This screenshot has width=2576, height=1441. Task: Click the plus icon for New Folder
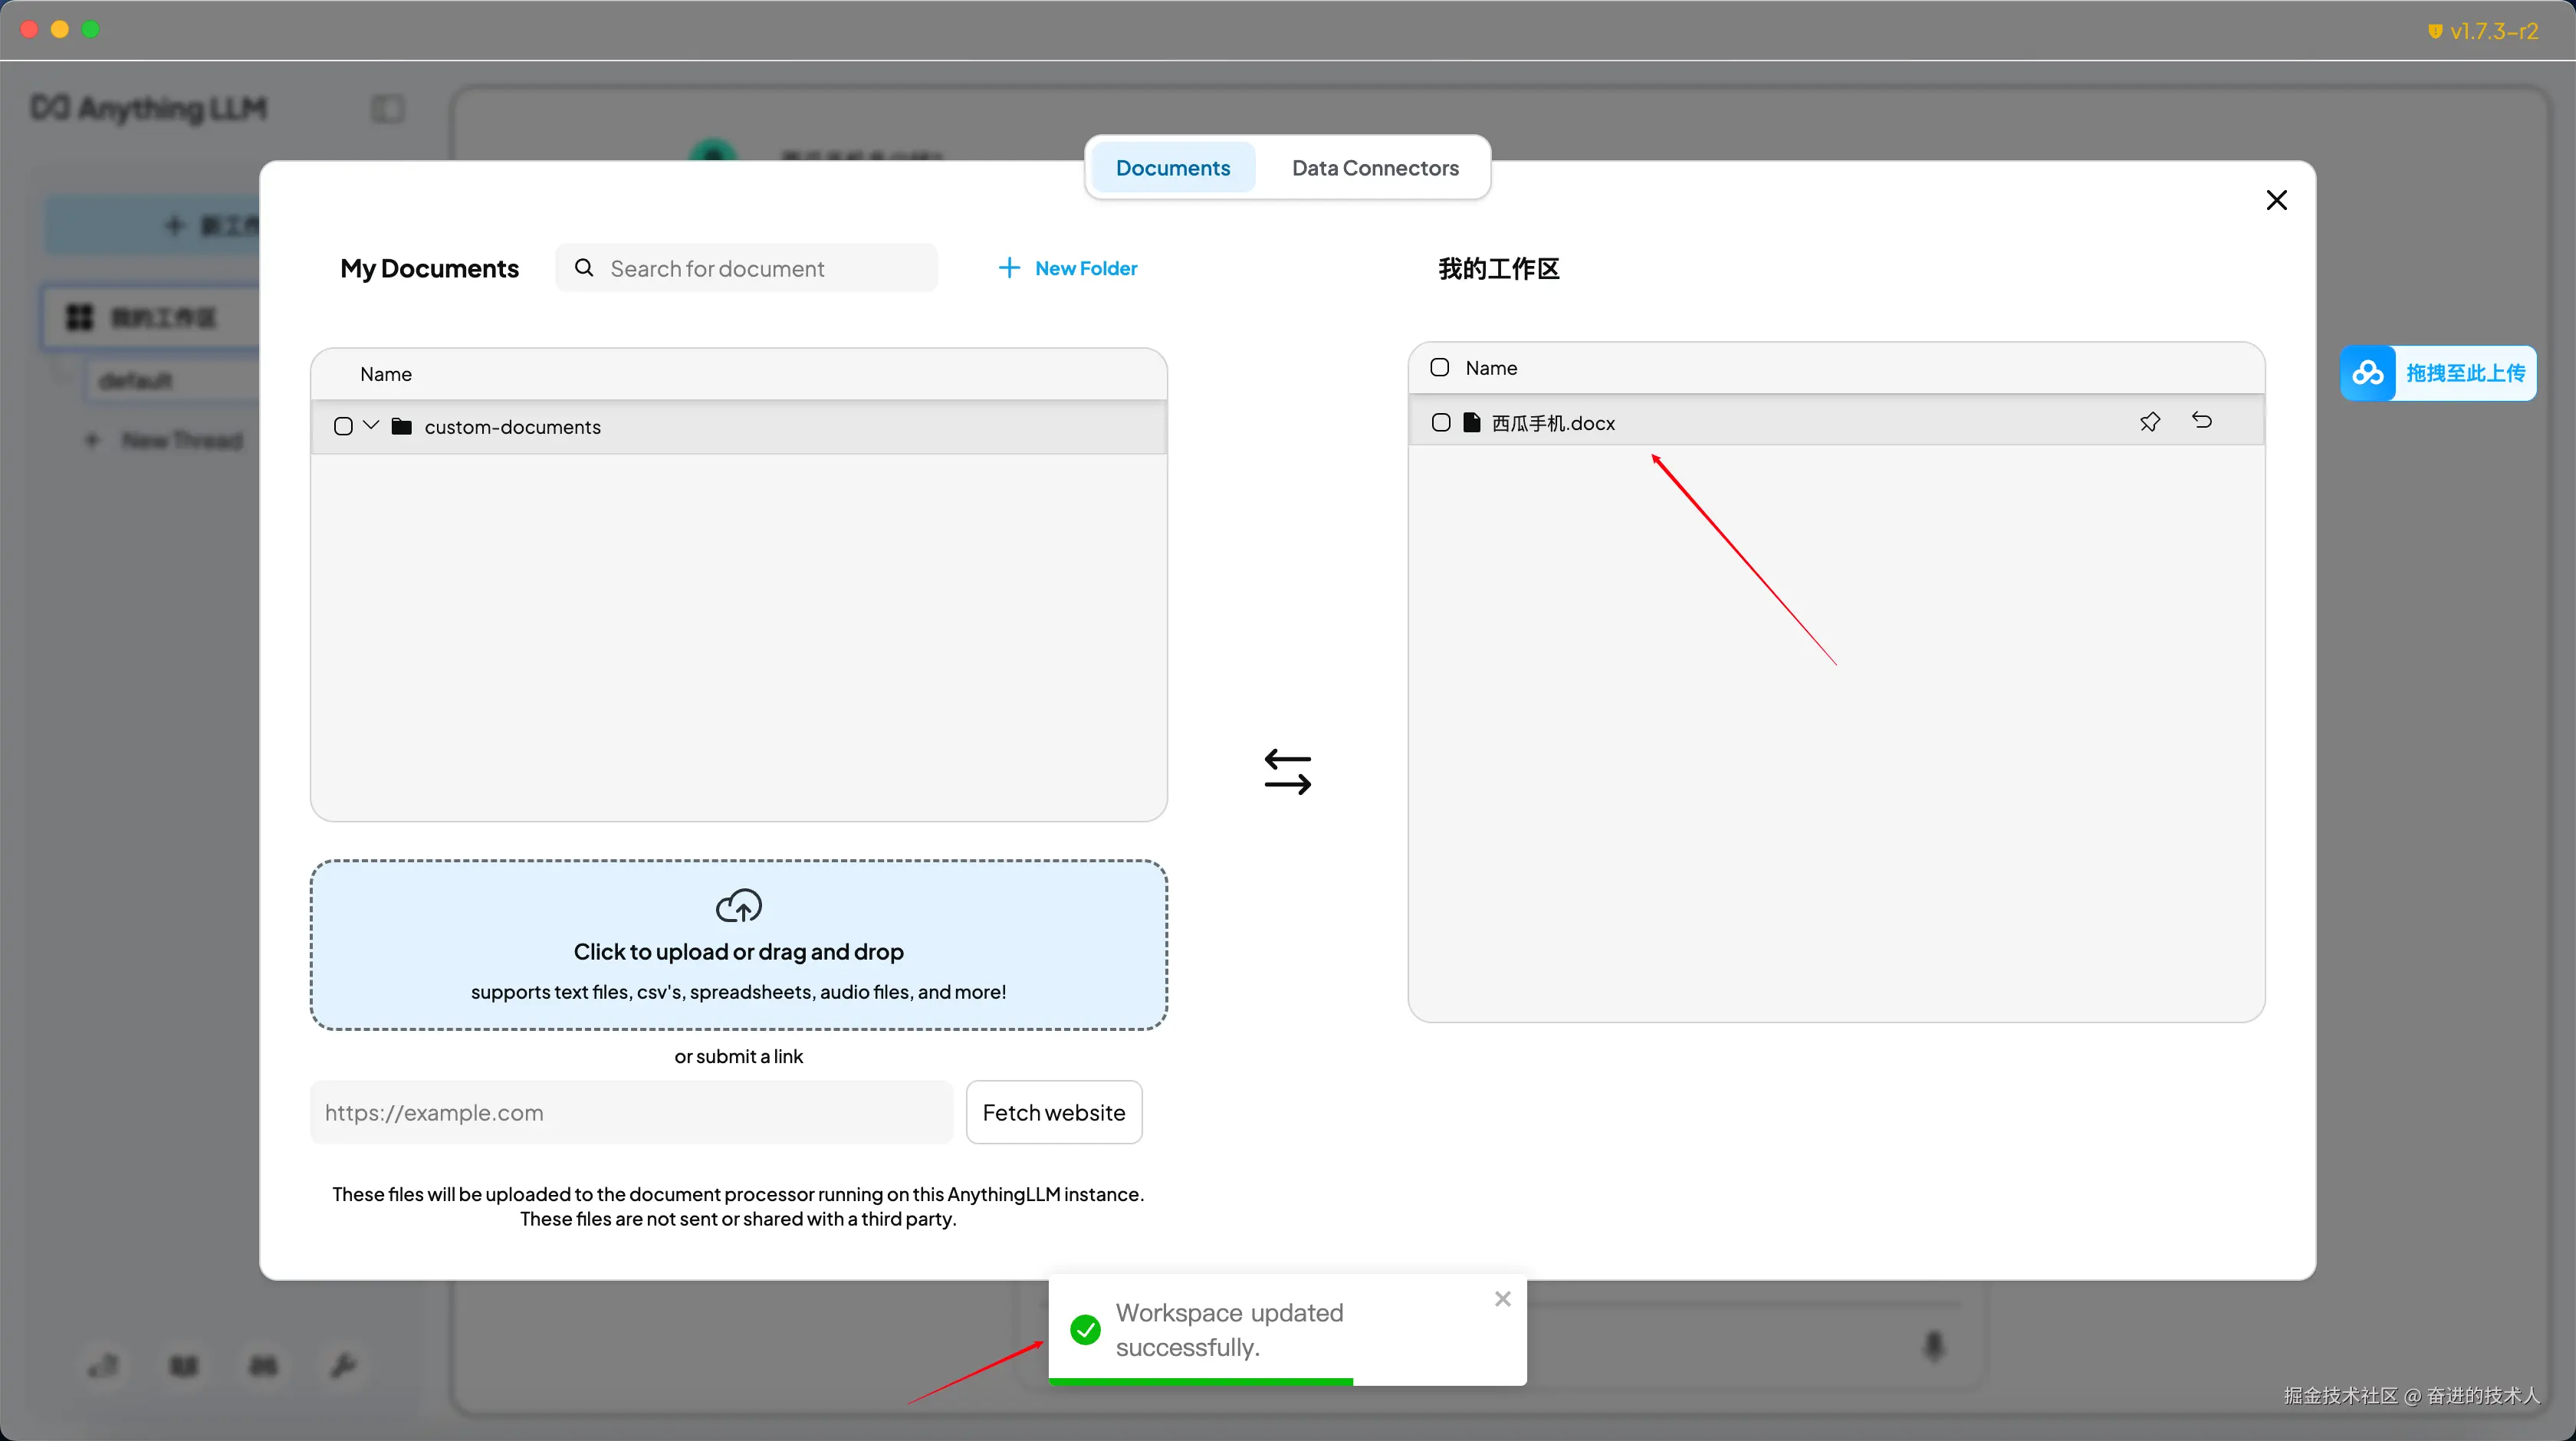(x=1009, y=268)
